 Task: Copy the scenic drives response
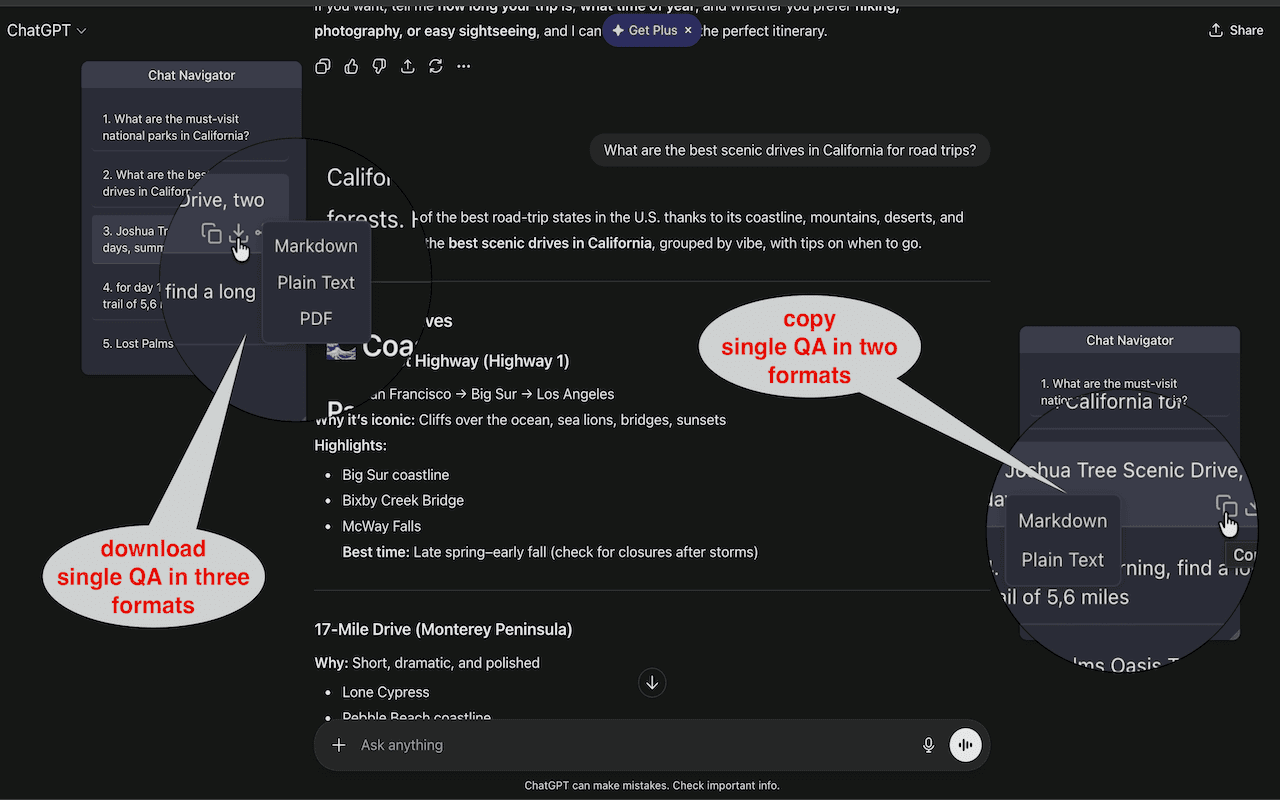322,66
